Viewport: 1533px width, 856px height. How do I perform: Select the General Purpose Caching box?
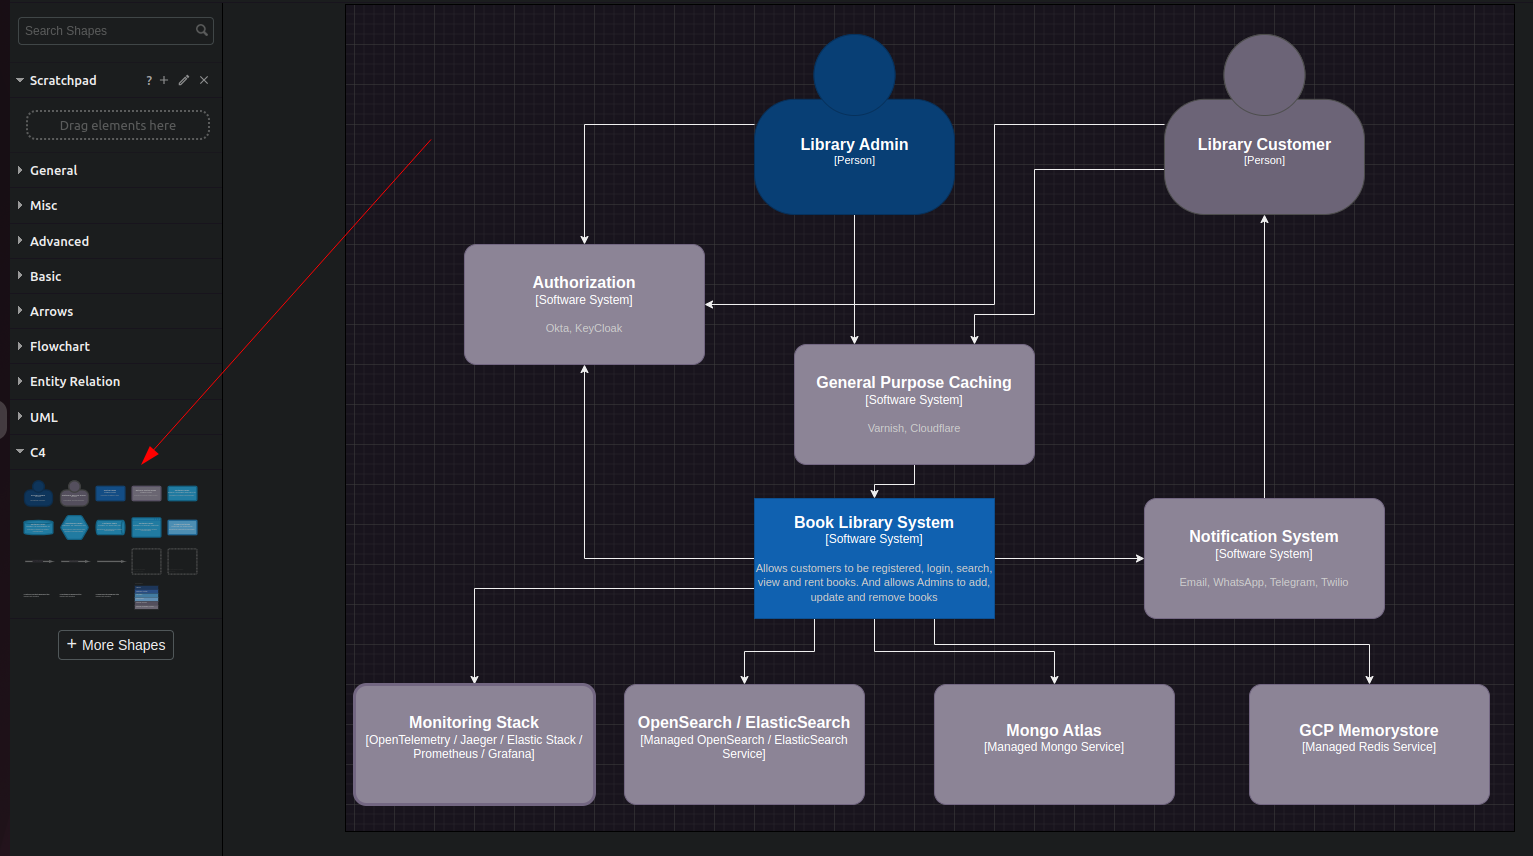(x=914, y=404)
